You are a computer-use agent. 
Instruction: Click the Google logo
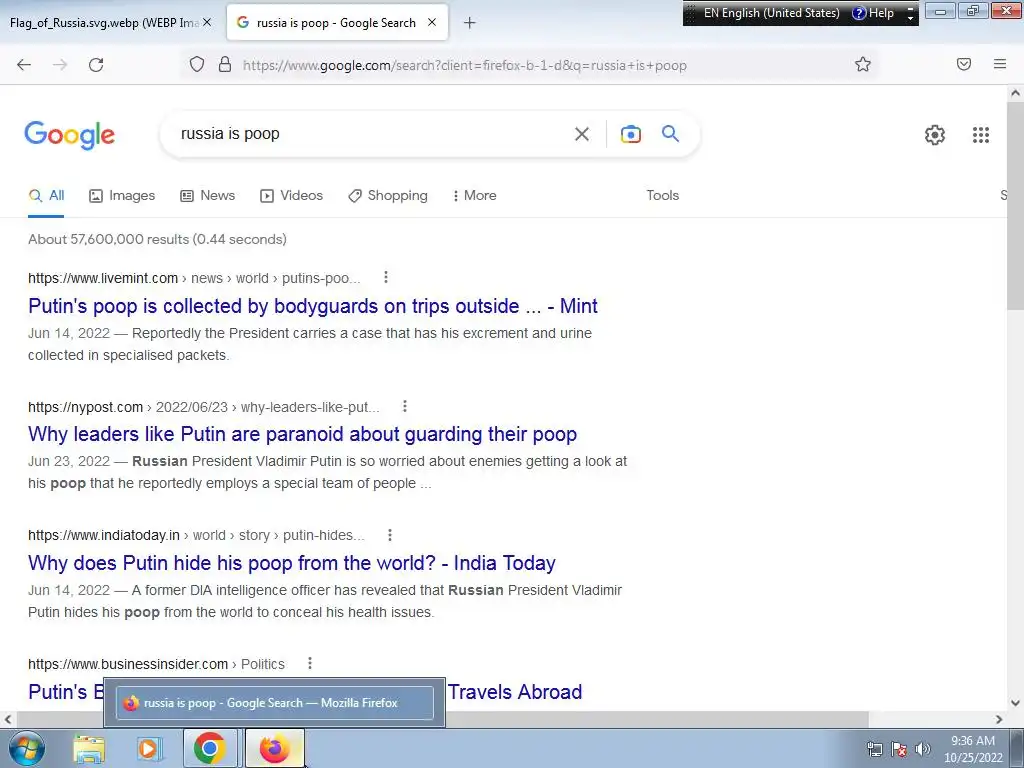pos(69,135)
